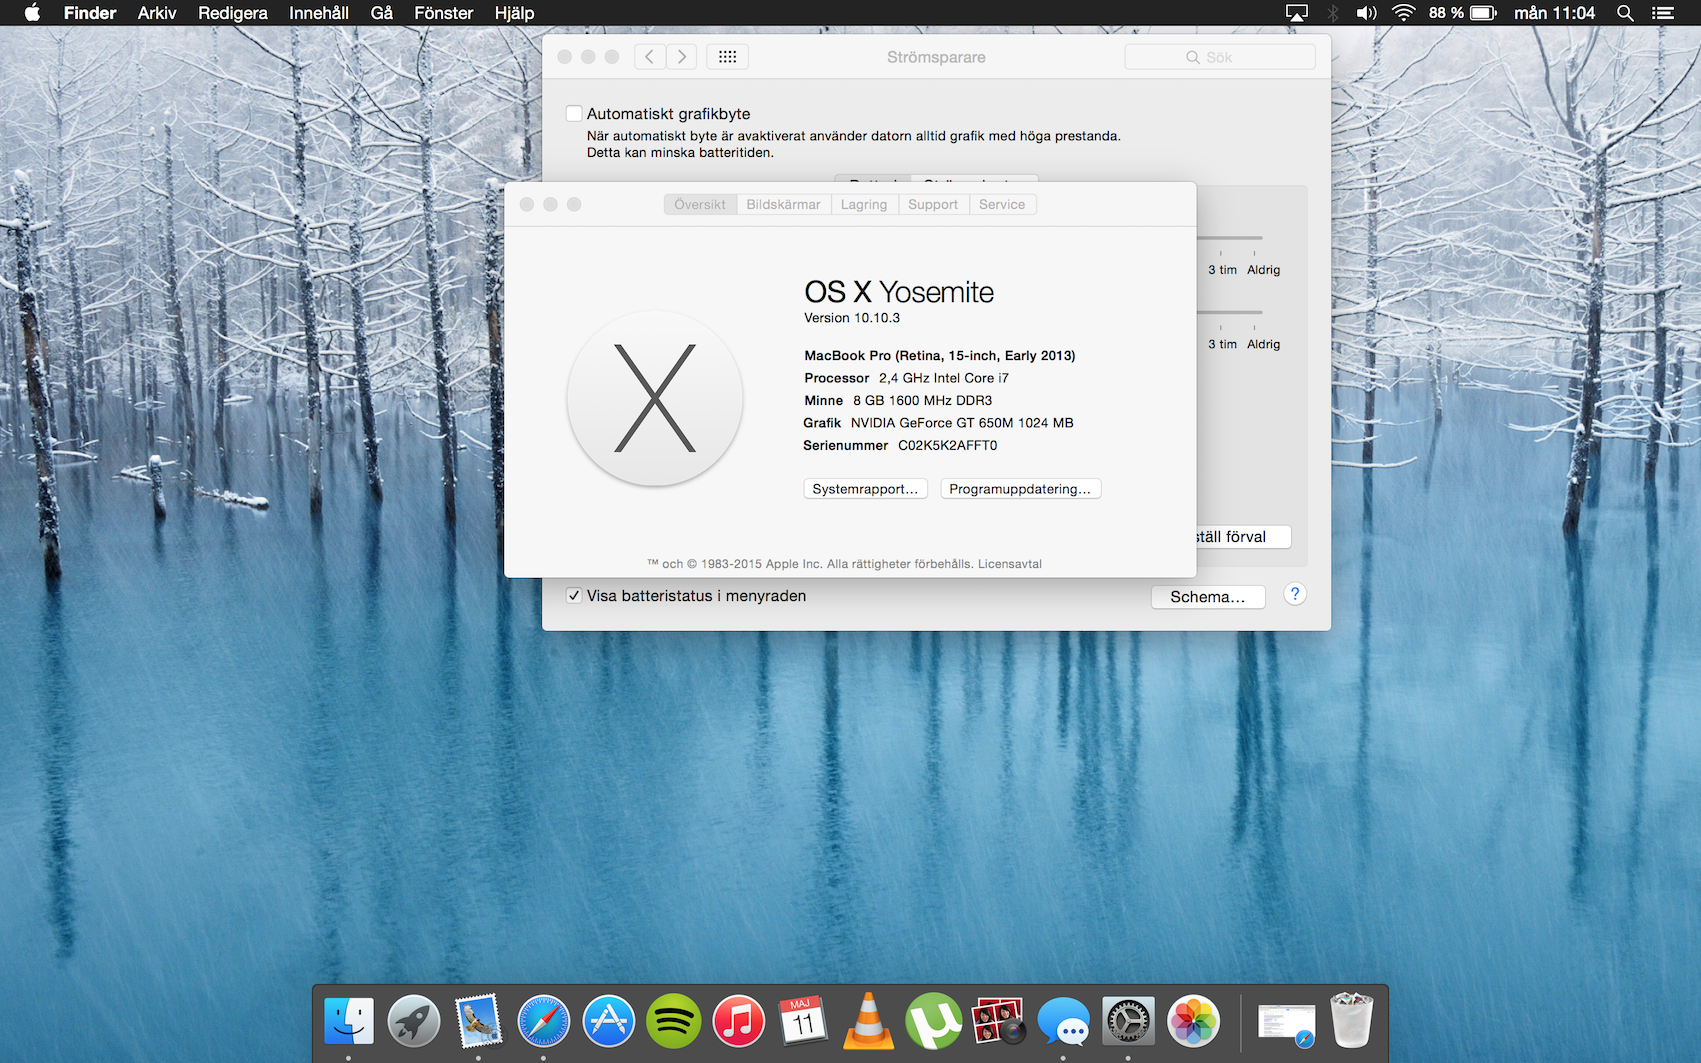Image resolution: width=1701 pixels, height=1063 pixels.
Task: Open uTorrent in the dock
Action: tap(933, 1021)
